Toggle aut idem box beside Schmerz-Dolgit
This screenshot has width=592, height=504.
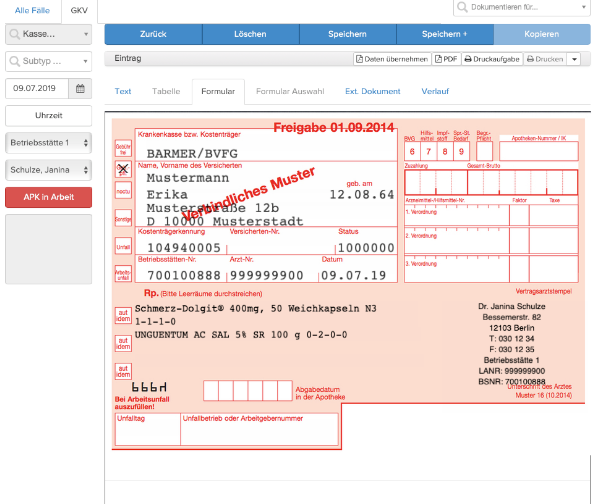[x=123, y=316]
